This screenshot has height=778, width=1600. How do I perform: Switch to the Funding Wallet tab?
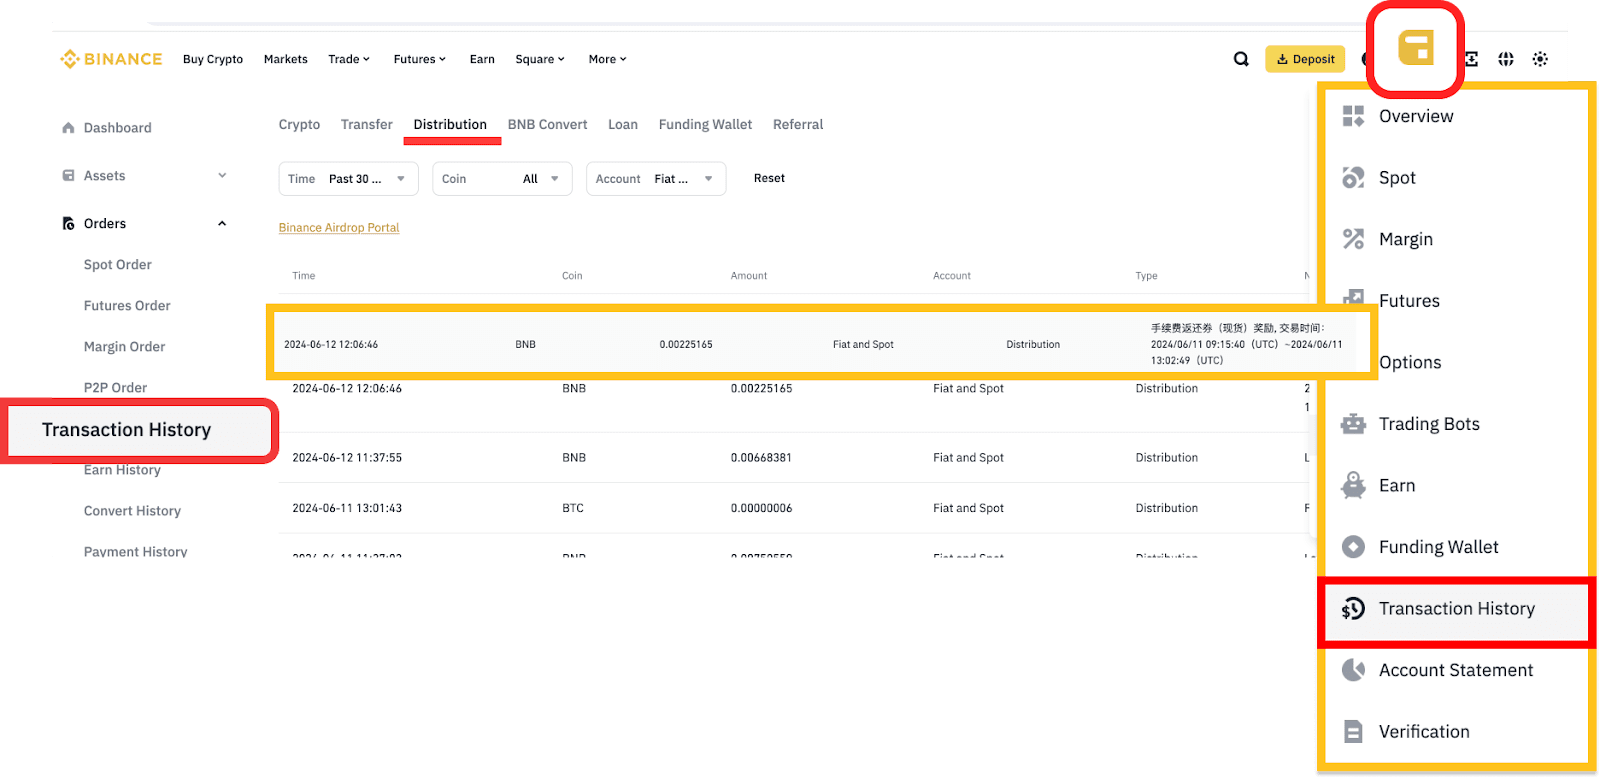[x=705, y=125]
